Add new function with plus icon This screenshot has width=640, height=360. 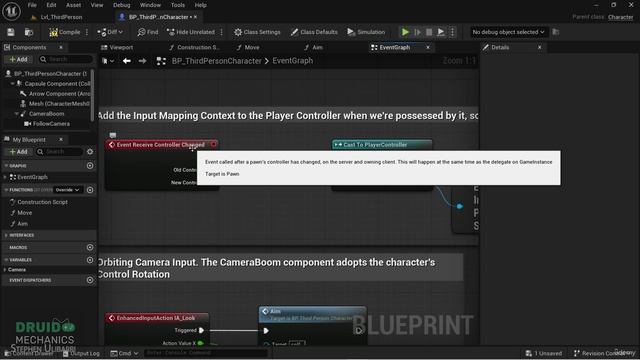[x=90, y=190]
